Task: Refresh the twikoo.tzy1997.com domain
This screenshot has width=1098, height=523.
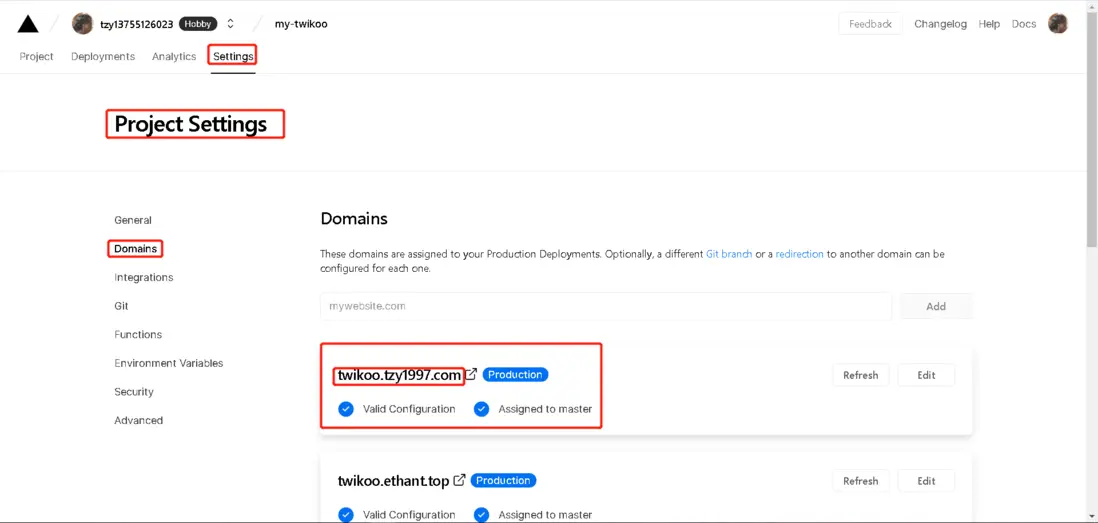Action: pyautogui.click(x=861, y=375)
